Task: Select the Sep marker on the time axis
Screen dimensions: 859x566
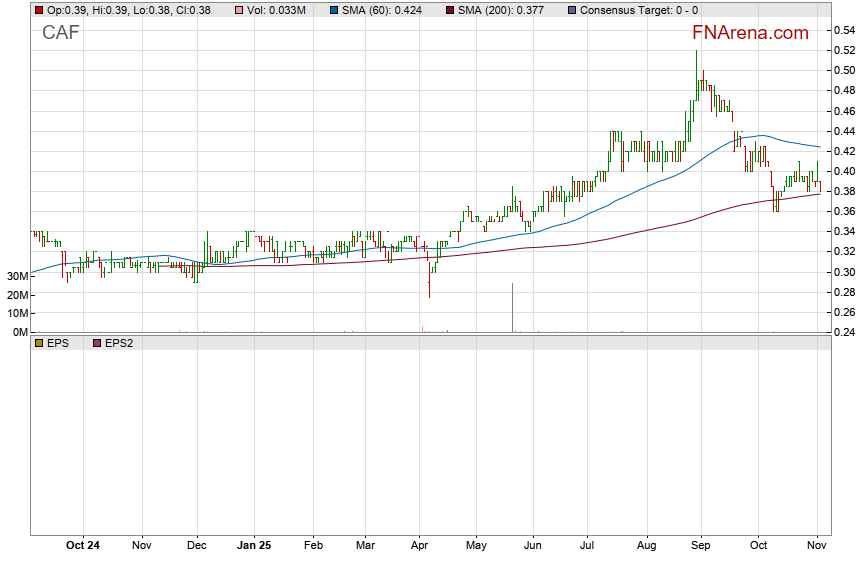Action: pos(700,546)
